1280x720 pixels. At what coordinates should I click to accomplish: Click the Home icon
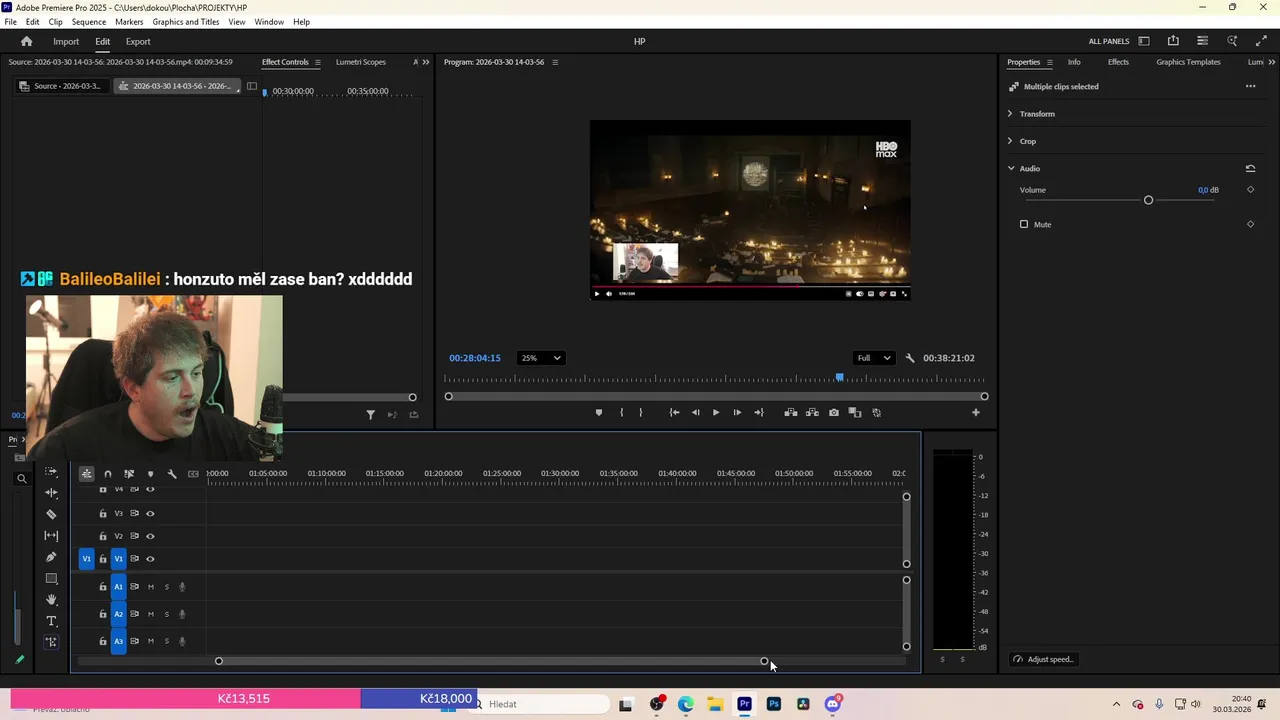tap(27, 41)
